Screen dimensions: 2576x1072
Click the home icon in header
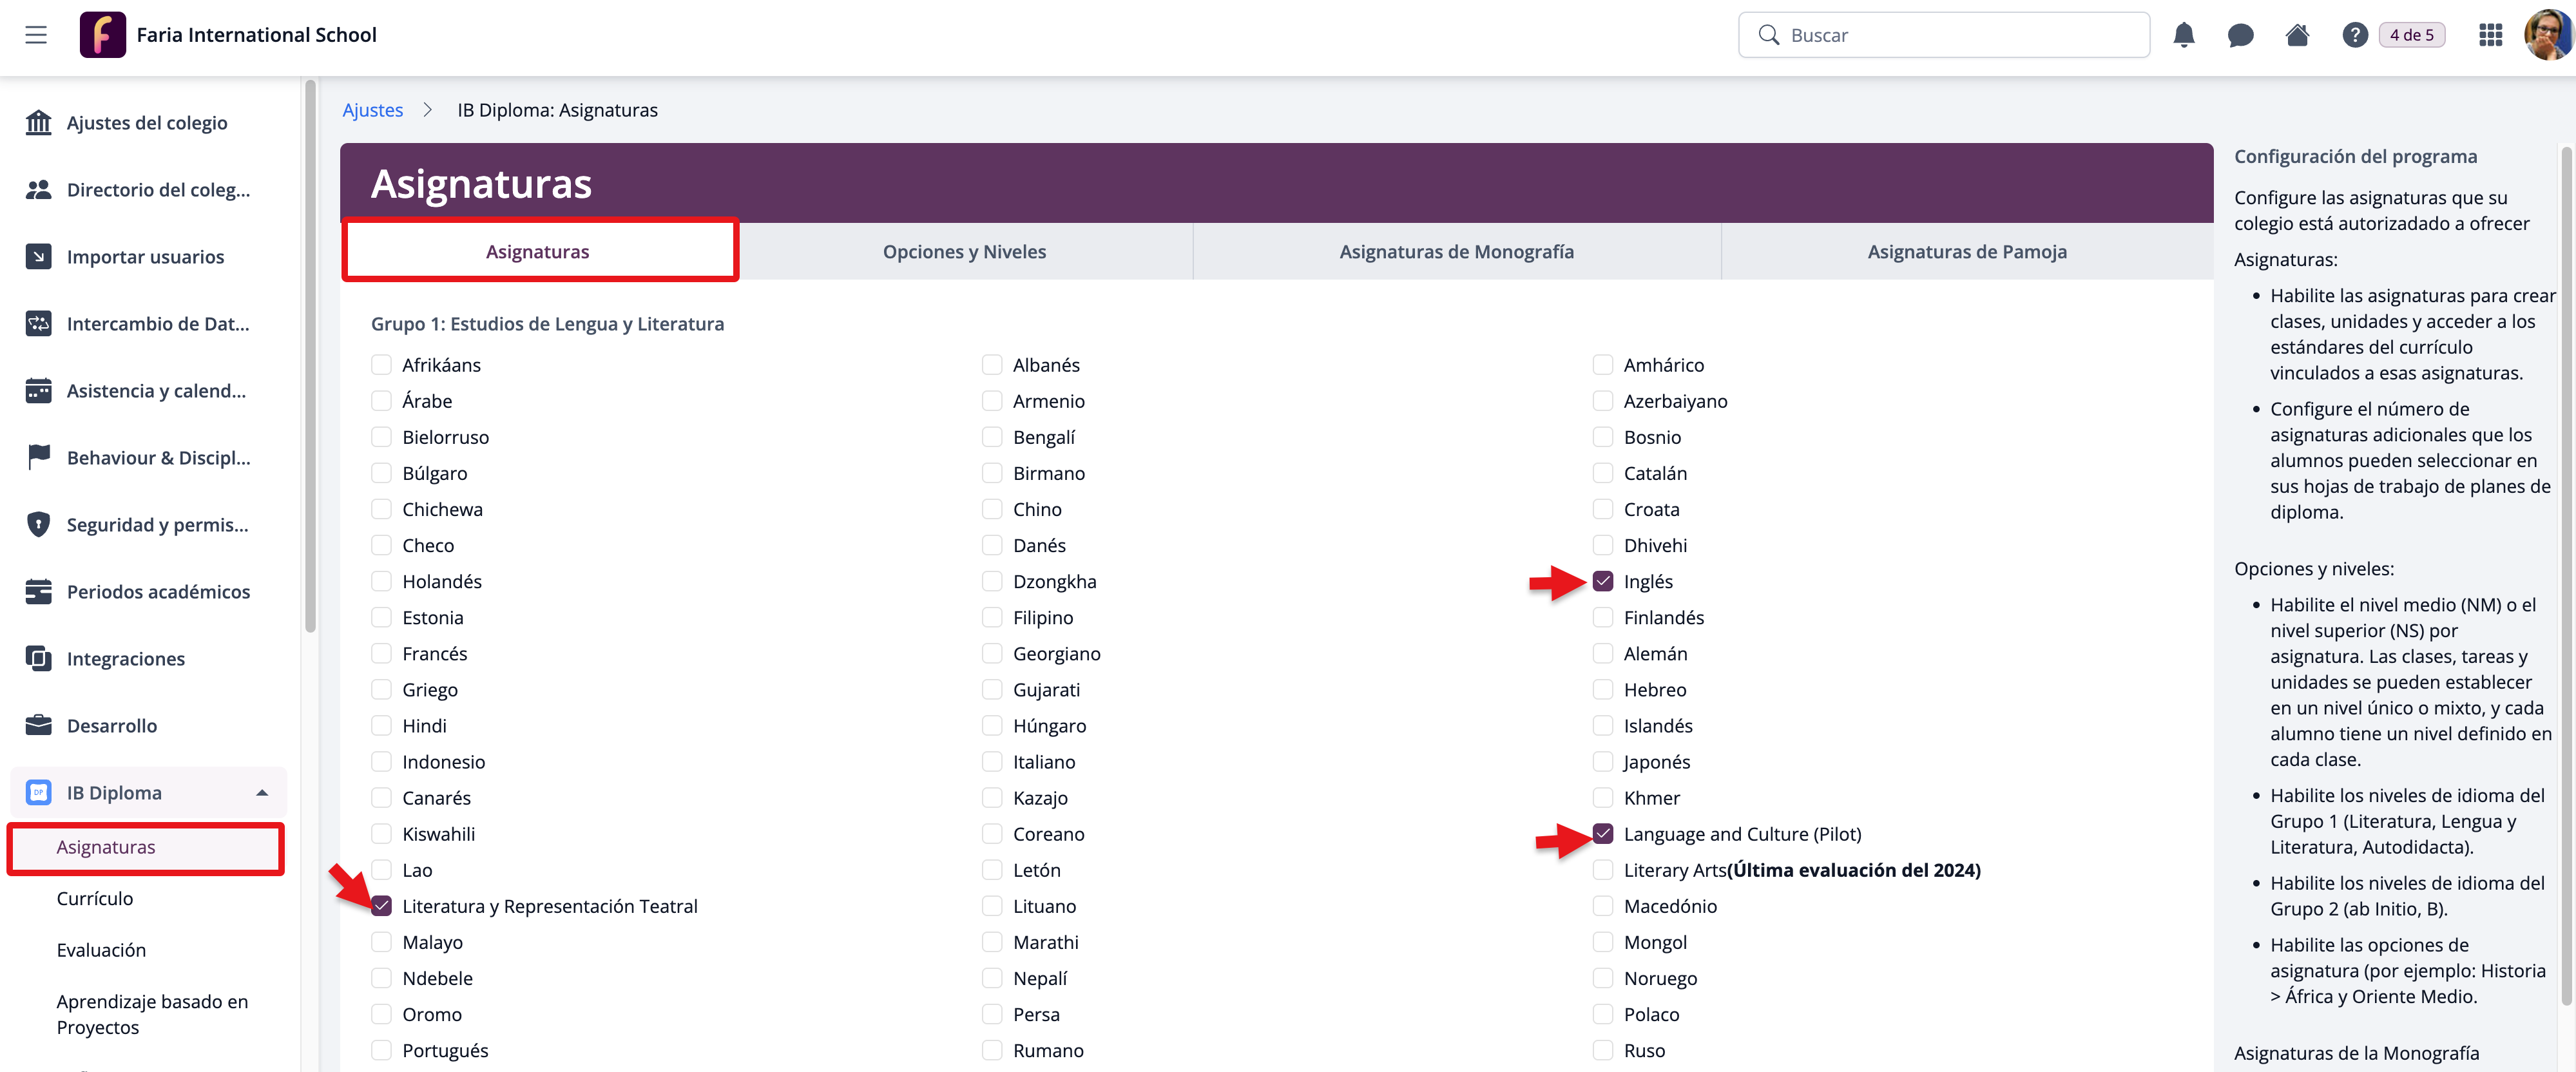click(2297, 35)
